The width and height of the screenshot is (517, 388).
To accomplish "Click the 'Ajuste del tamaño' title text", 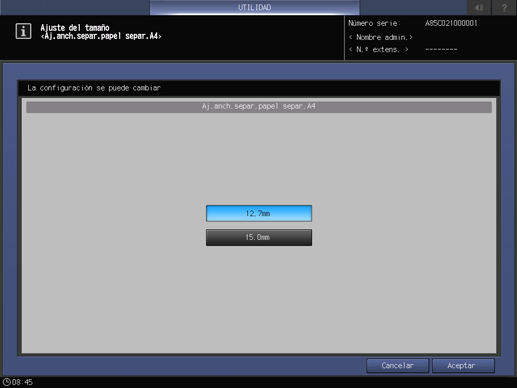I will (x=75, y=28).
